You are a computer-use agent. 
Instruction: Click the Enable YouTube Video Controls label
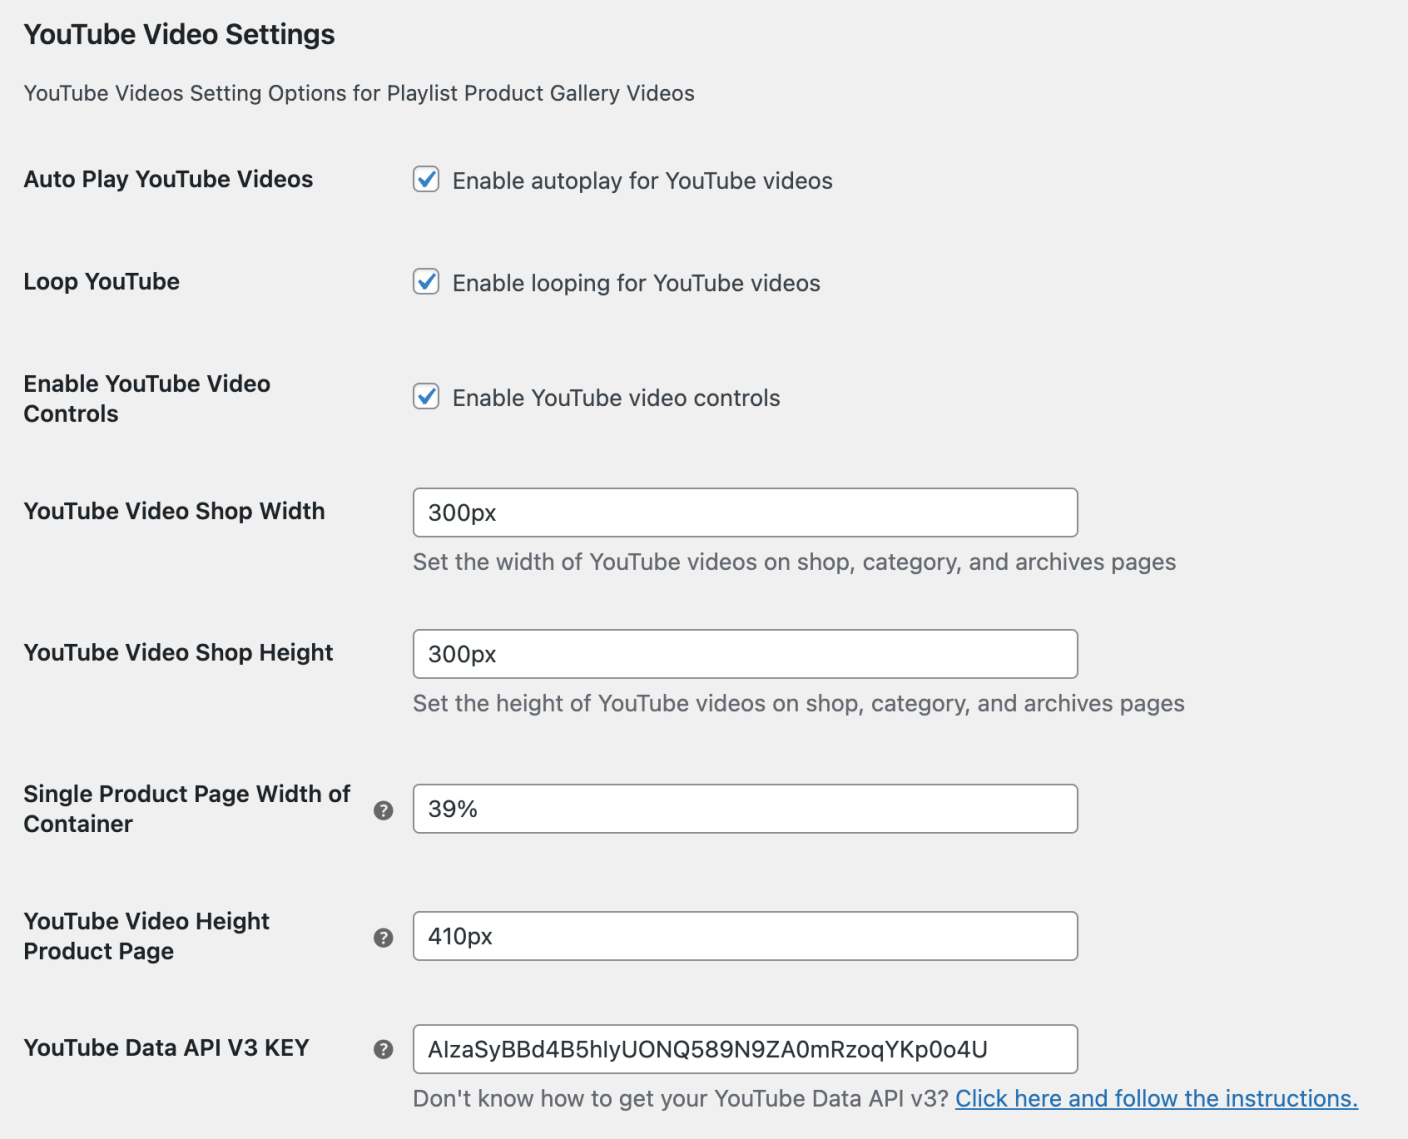point(146,398)
